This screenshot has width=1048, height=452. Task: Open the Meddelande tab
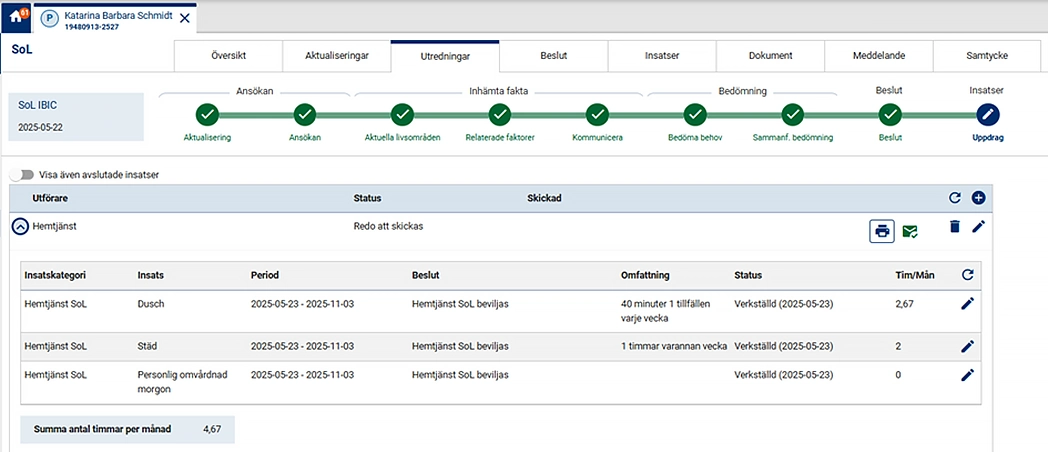click(878, 56)
